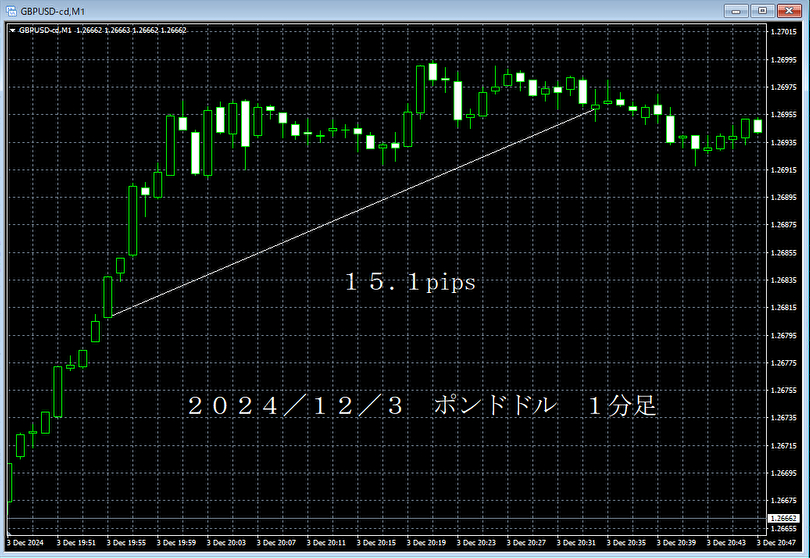Click the 3 Dec 20:31 time axis label
Image resolution: width=810 pixels, height=558 pixels.
[x=577, y=543]
